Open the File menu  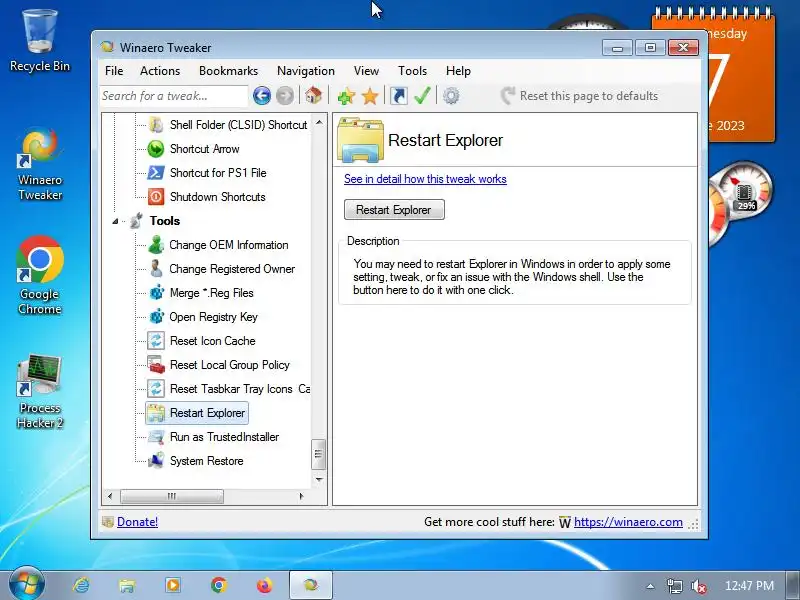pos(114,71)
